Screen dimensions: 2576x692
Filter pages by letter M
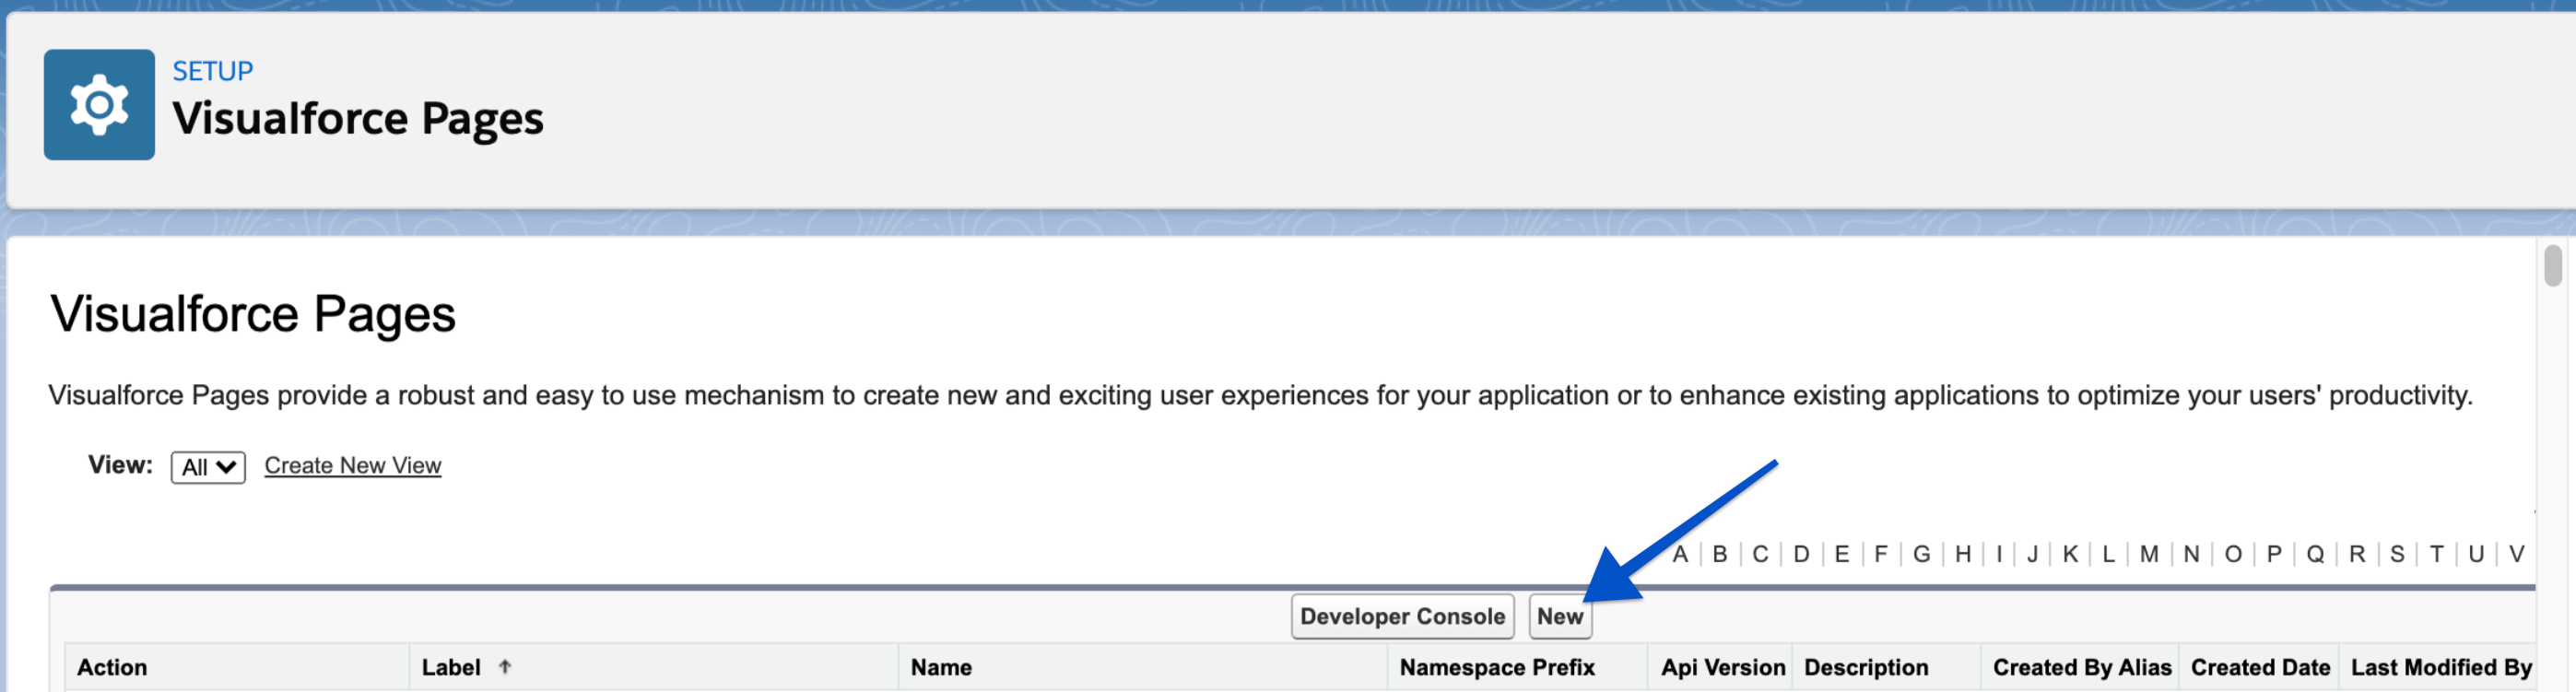point(2149,554)
